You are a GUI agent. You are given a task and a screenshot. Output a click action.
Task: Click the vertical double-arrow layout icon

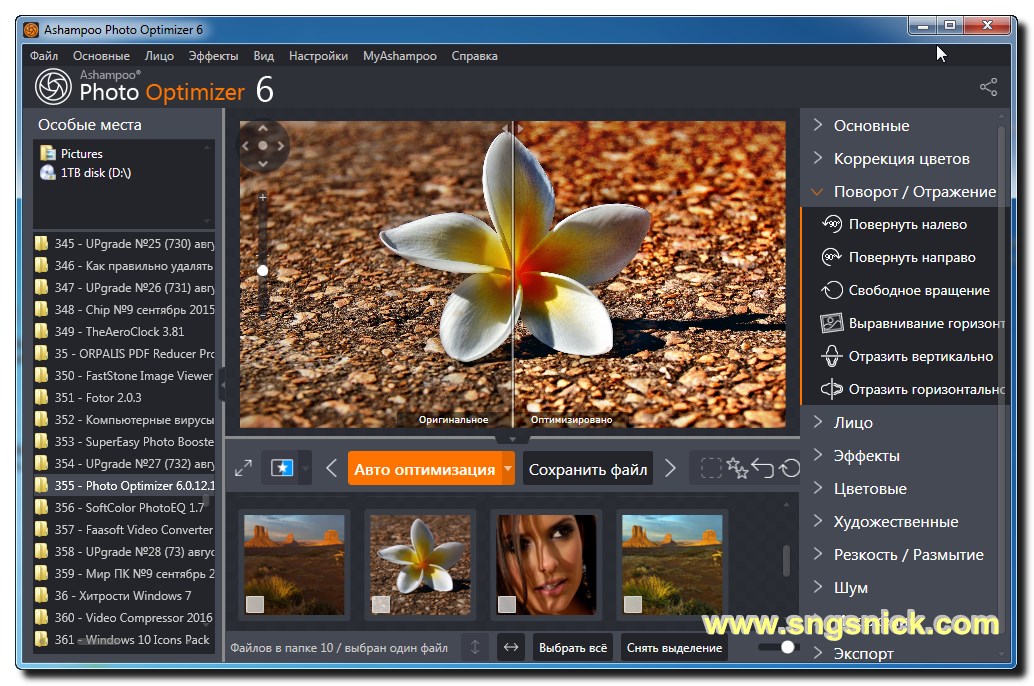[x=475, y=647]
